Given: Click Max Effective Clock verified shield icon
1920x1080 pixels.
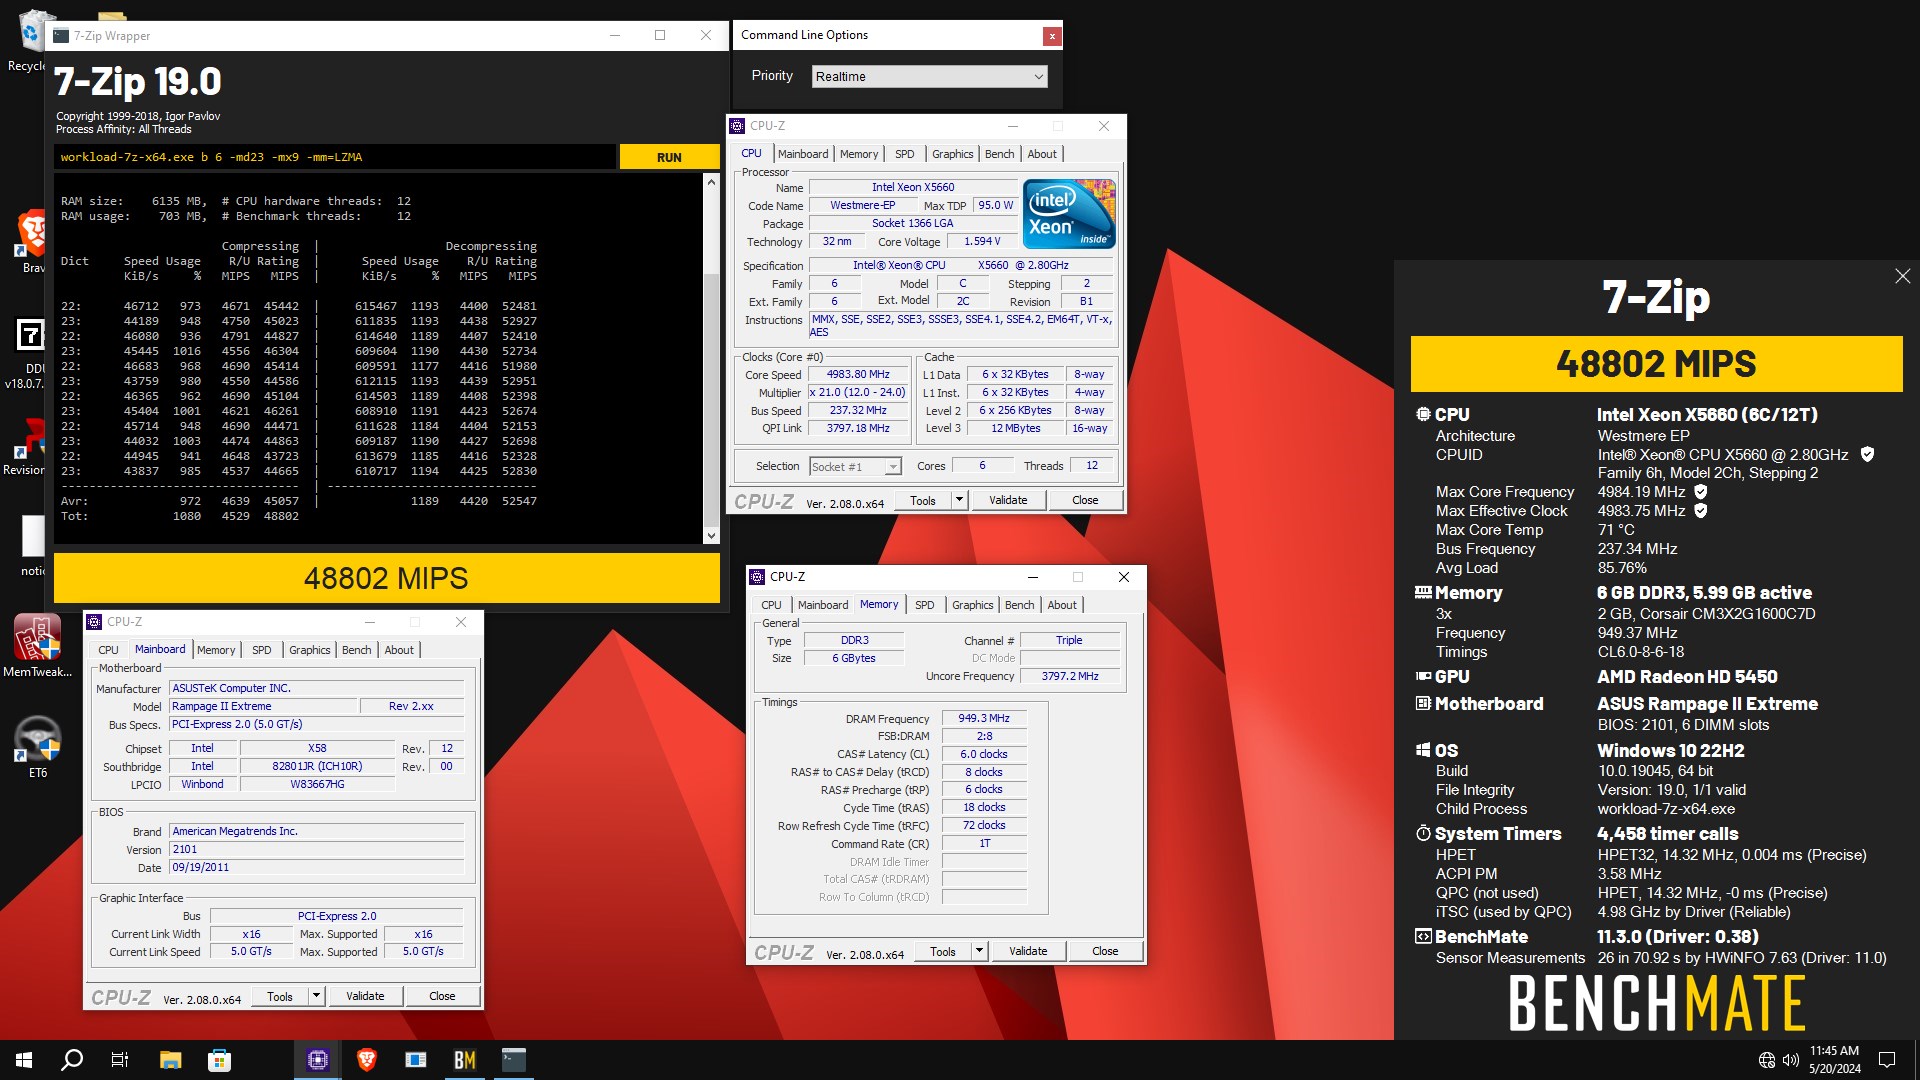Looking at the screenshot, I should [1701, 511].
